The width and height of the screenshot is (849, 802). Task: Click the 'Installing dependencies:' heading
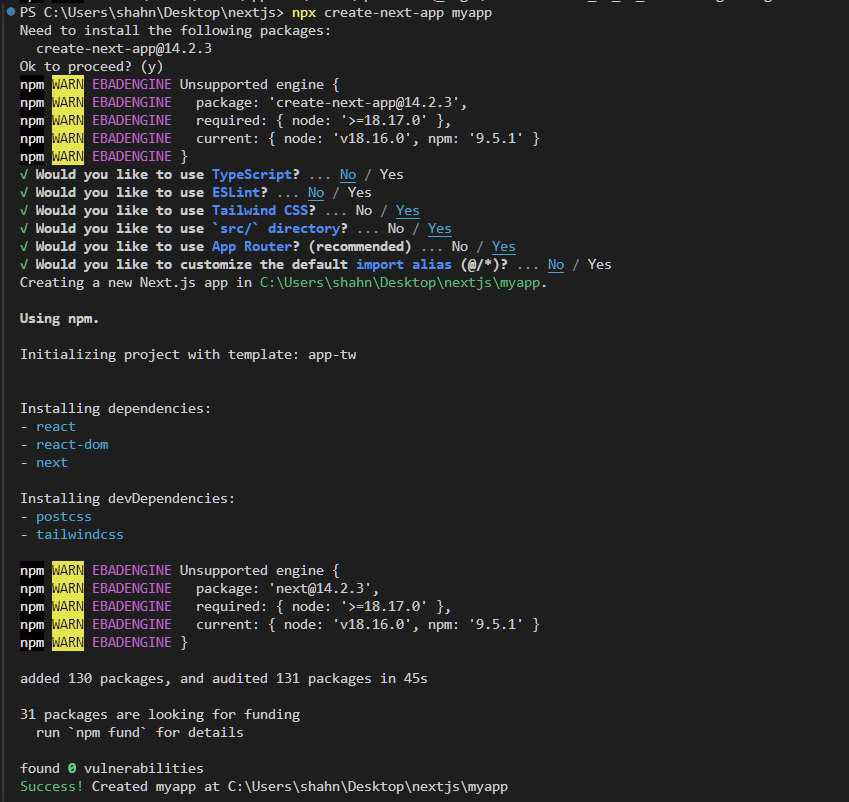pyautogui.click(x=115, y=408)
